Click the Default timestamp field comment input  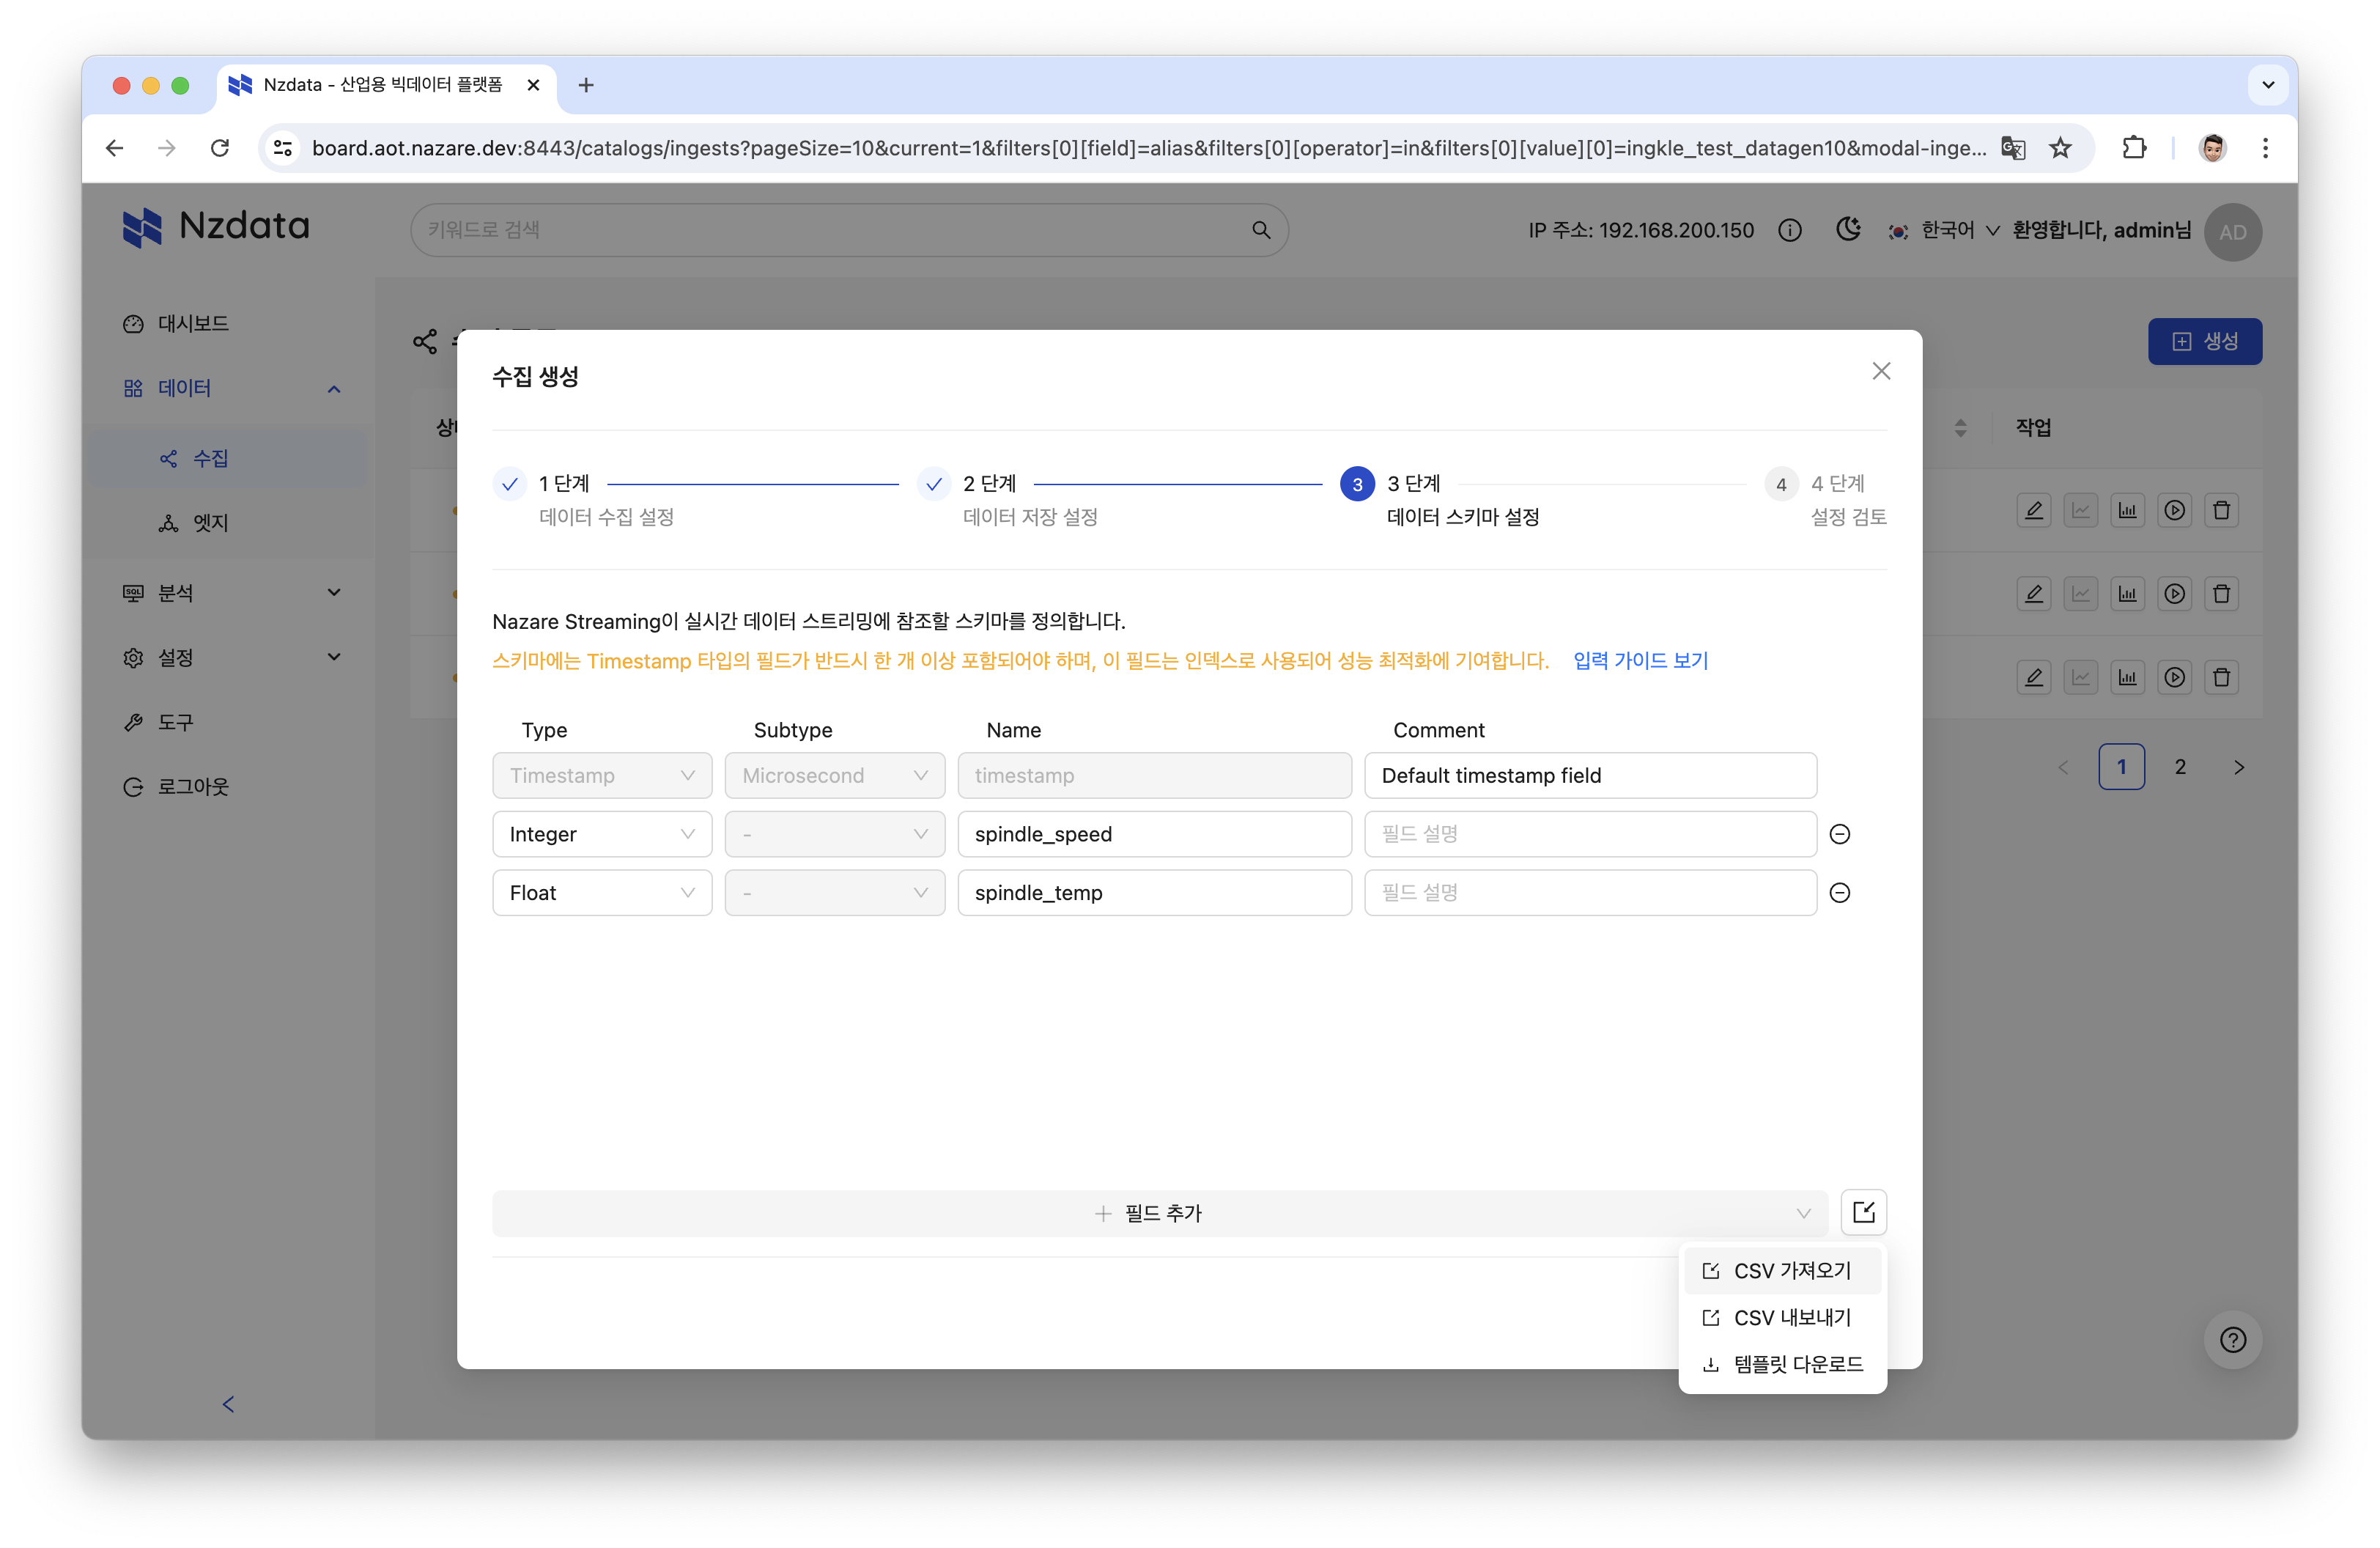pyautogui.click(x=1590, y=775)
